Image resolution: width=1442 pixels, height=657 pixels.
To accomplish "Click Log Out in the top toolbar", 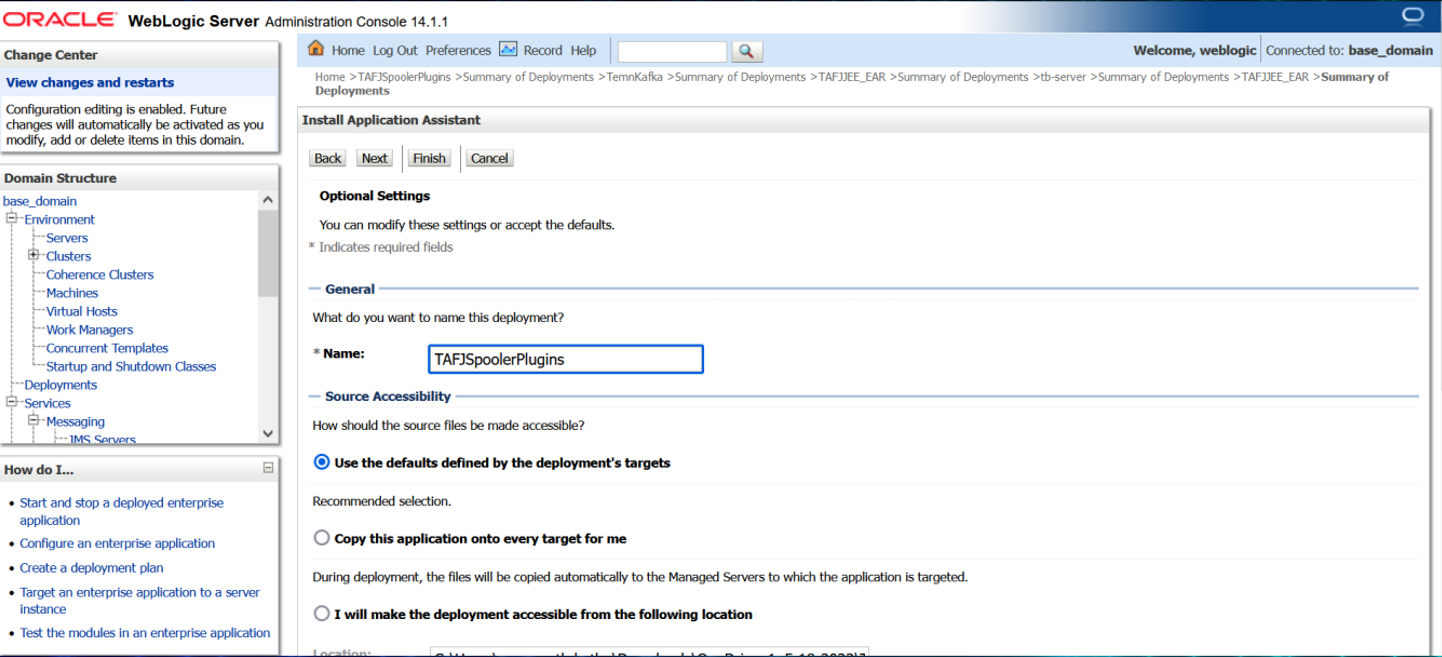I will [395, 51].
